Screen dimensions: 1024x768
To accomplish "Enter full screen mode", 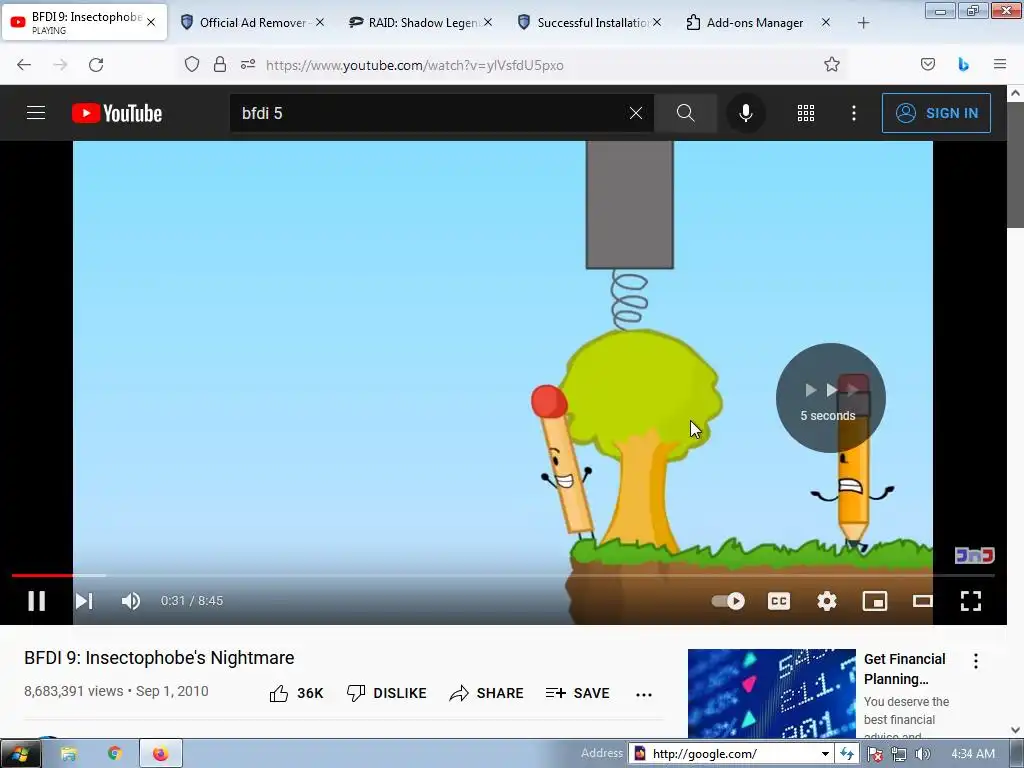I will coord(970,601).
